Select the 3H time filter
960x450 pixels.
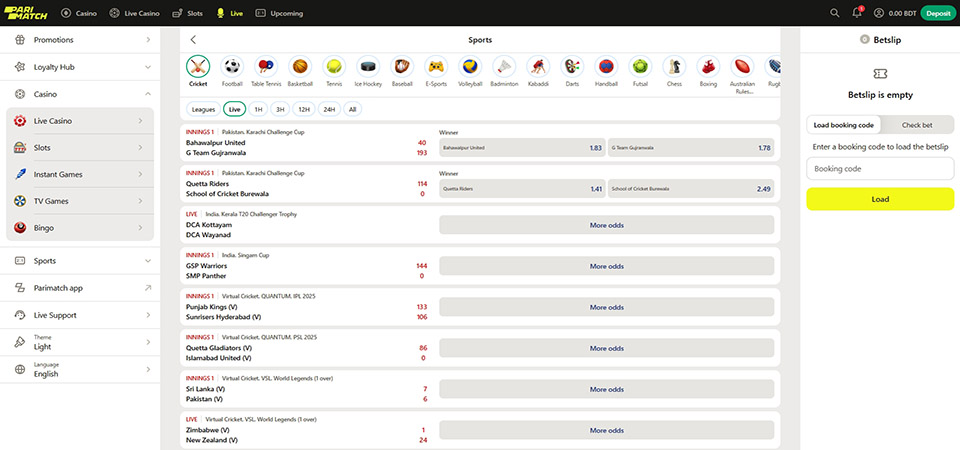click(280, 110)
